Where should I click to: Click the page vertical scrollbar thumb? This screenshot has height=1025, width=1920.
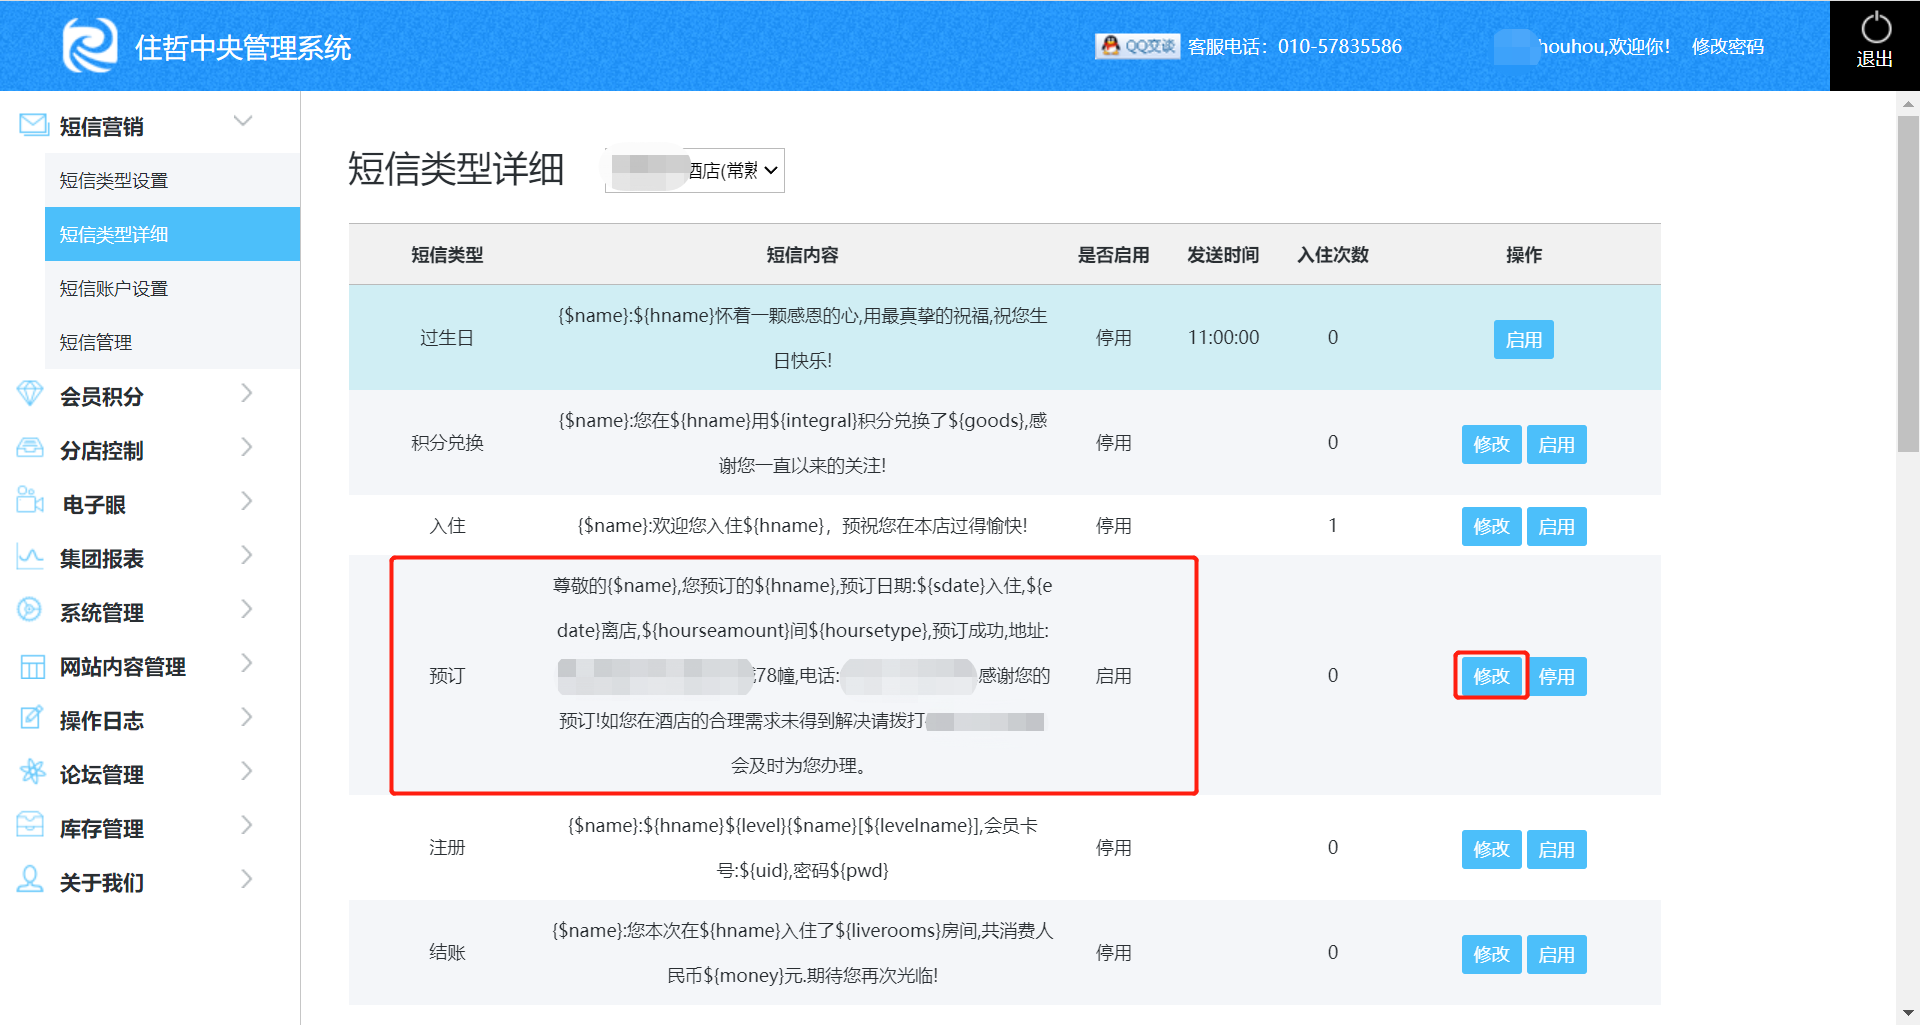1908,283
